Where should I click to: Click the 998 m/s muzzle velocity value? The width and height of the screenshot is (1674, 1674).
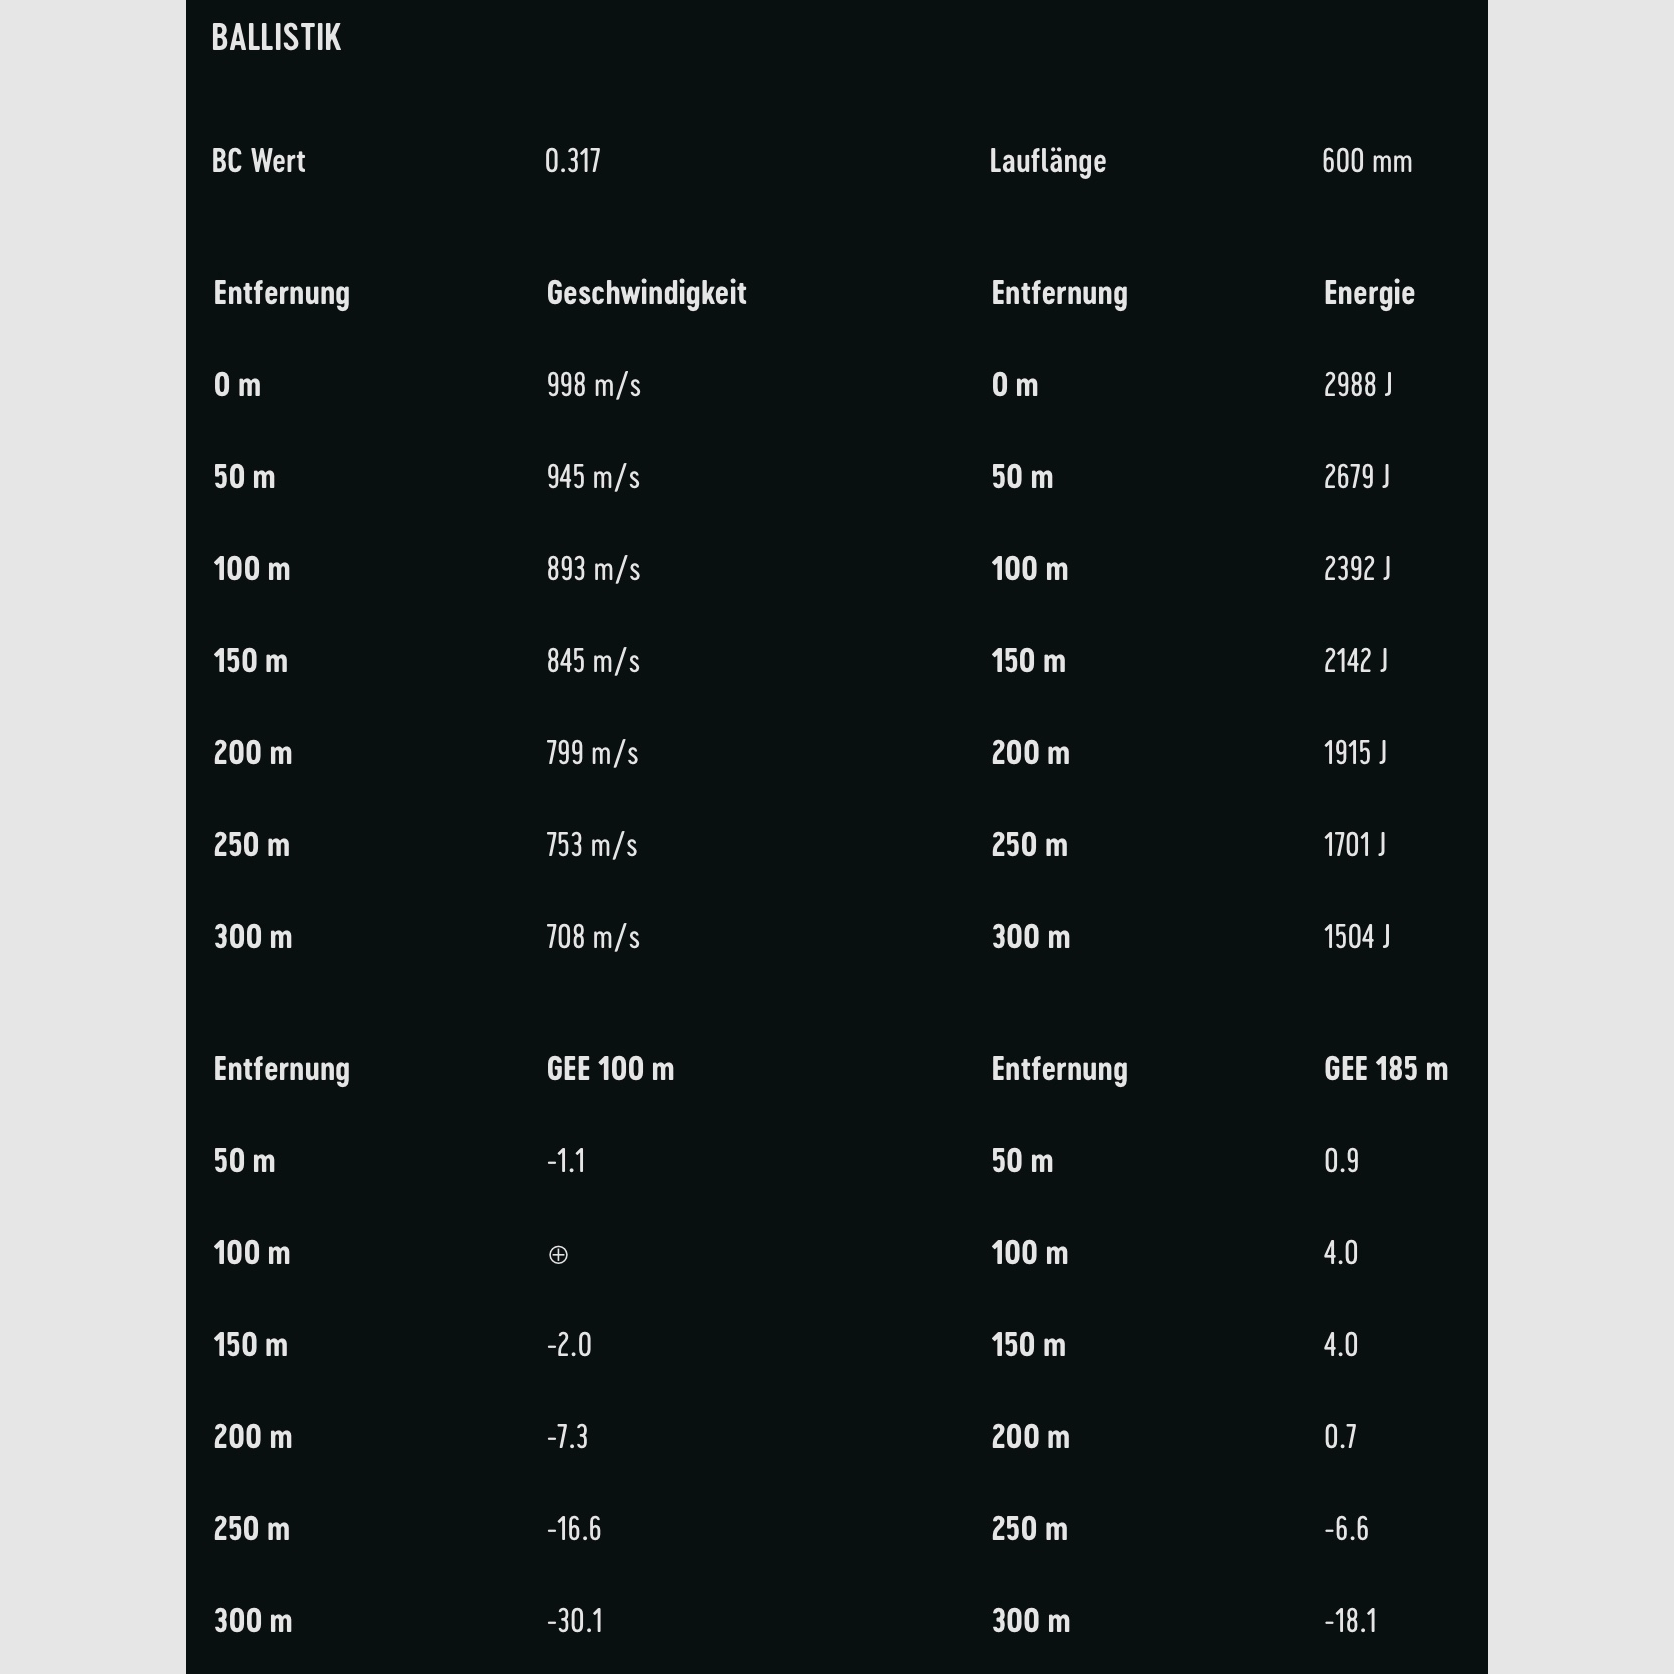point(593,385)
